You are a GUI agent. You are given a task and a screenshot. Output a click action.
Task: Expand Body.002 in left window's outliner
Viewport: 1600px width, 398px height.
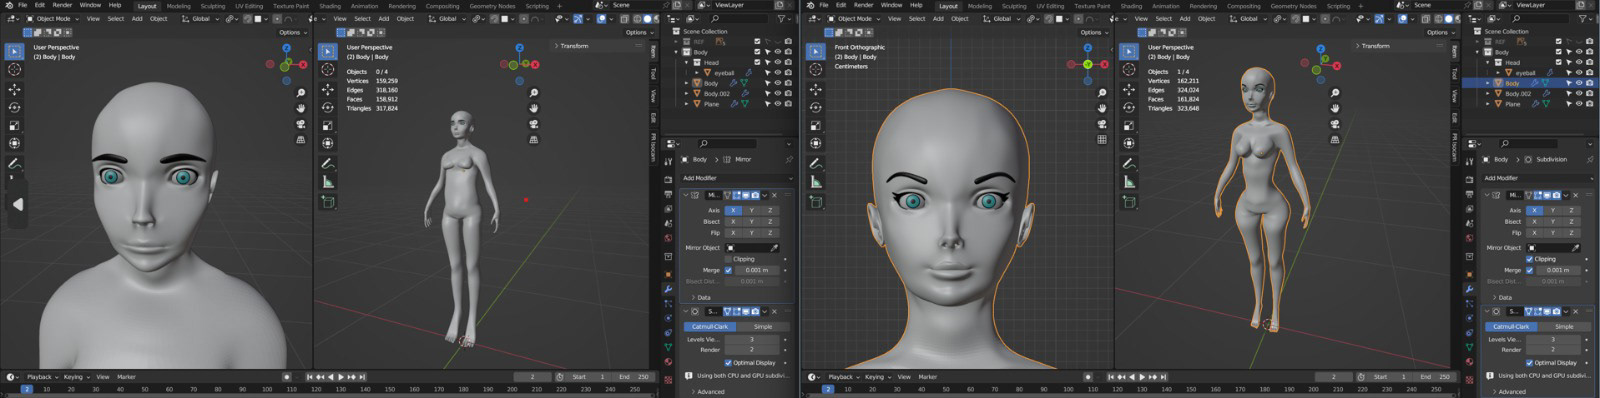tap(687, 93)
